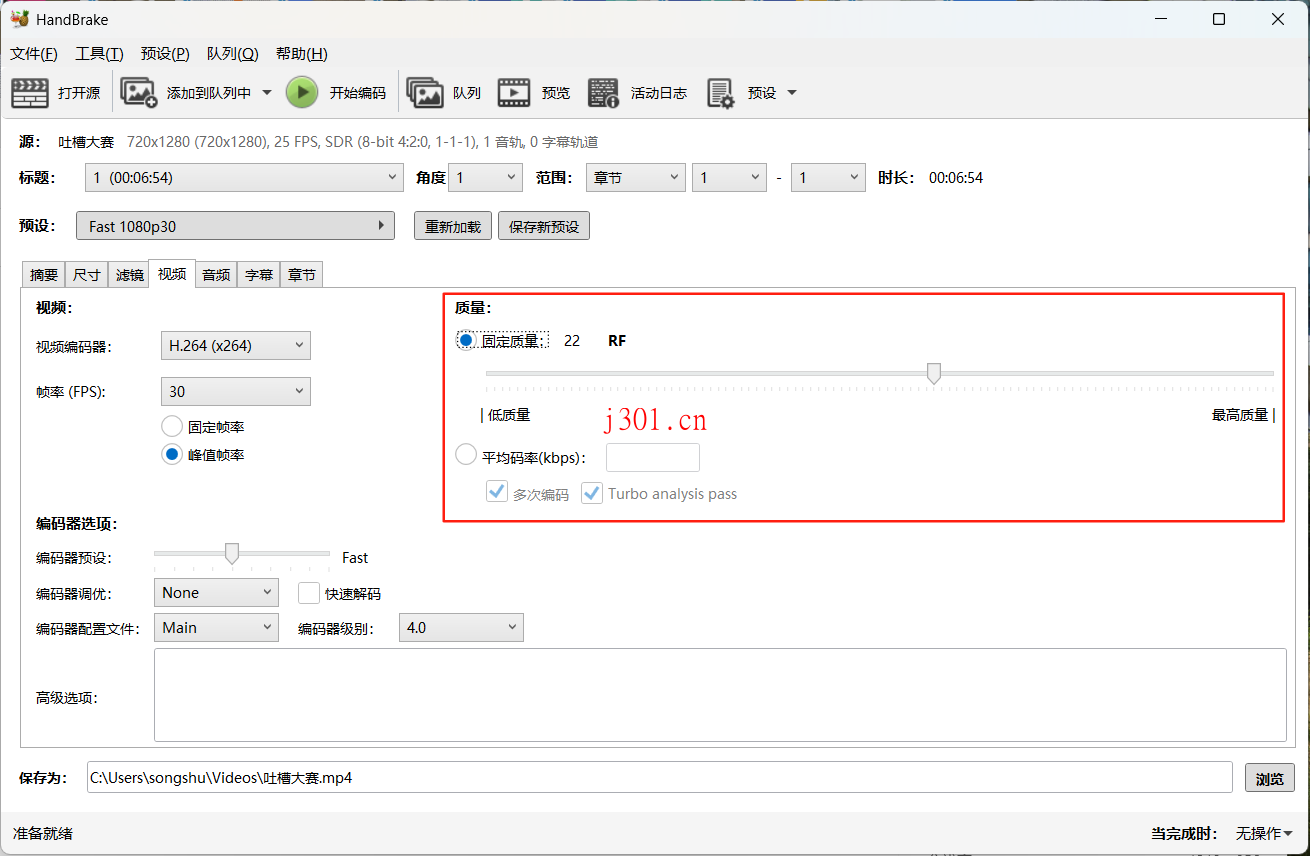
Task: Select average bitrate (平均码率) radio
Action: point(466,455)
